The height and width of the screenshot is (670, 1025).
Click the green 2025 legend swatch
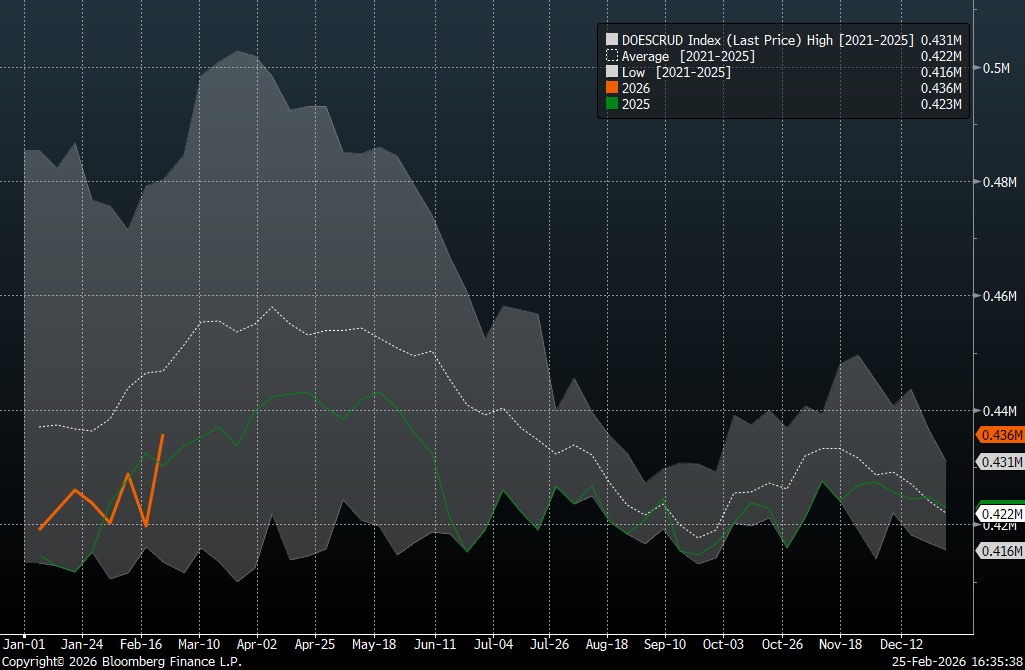click(613, 104)
